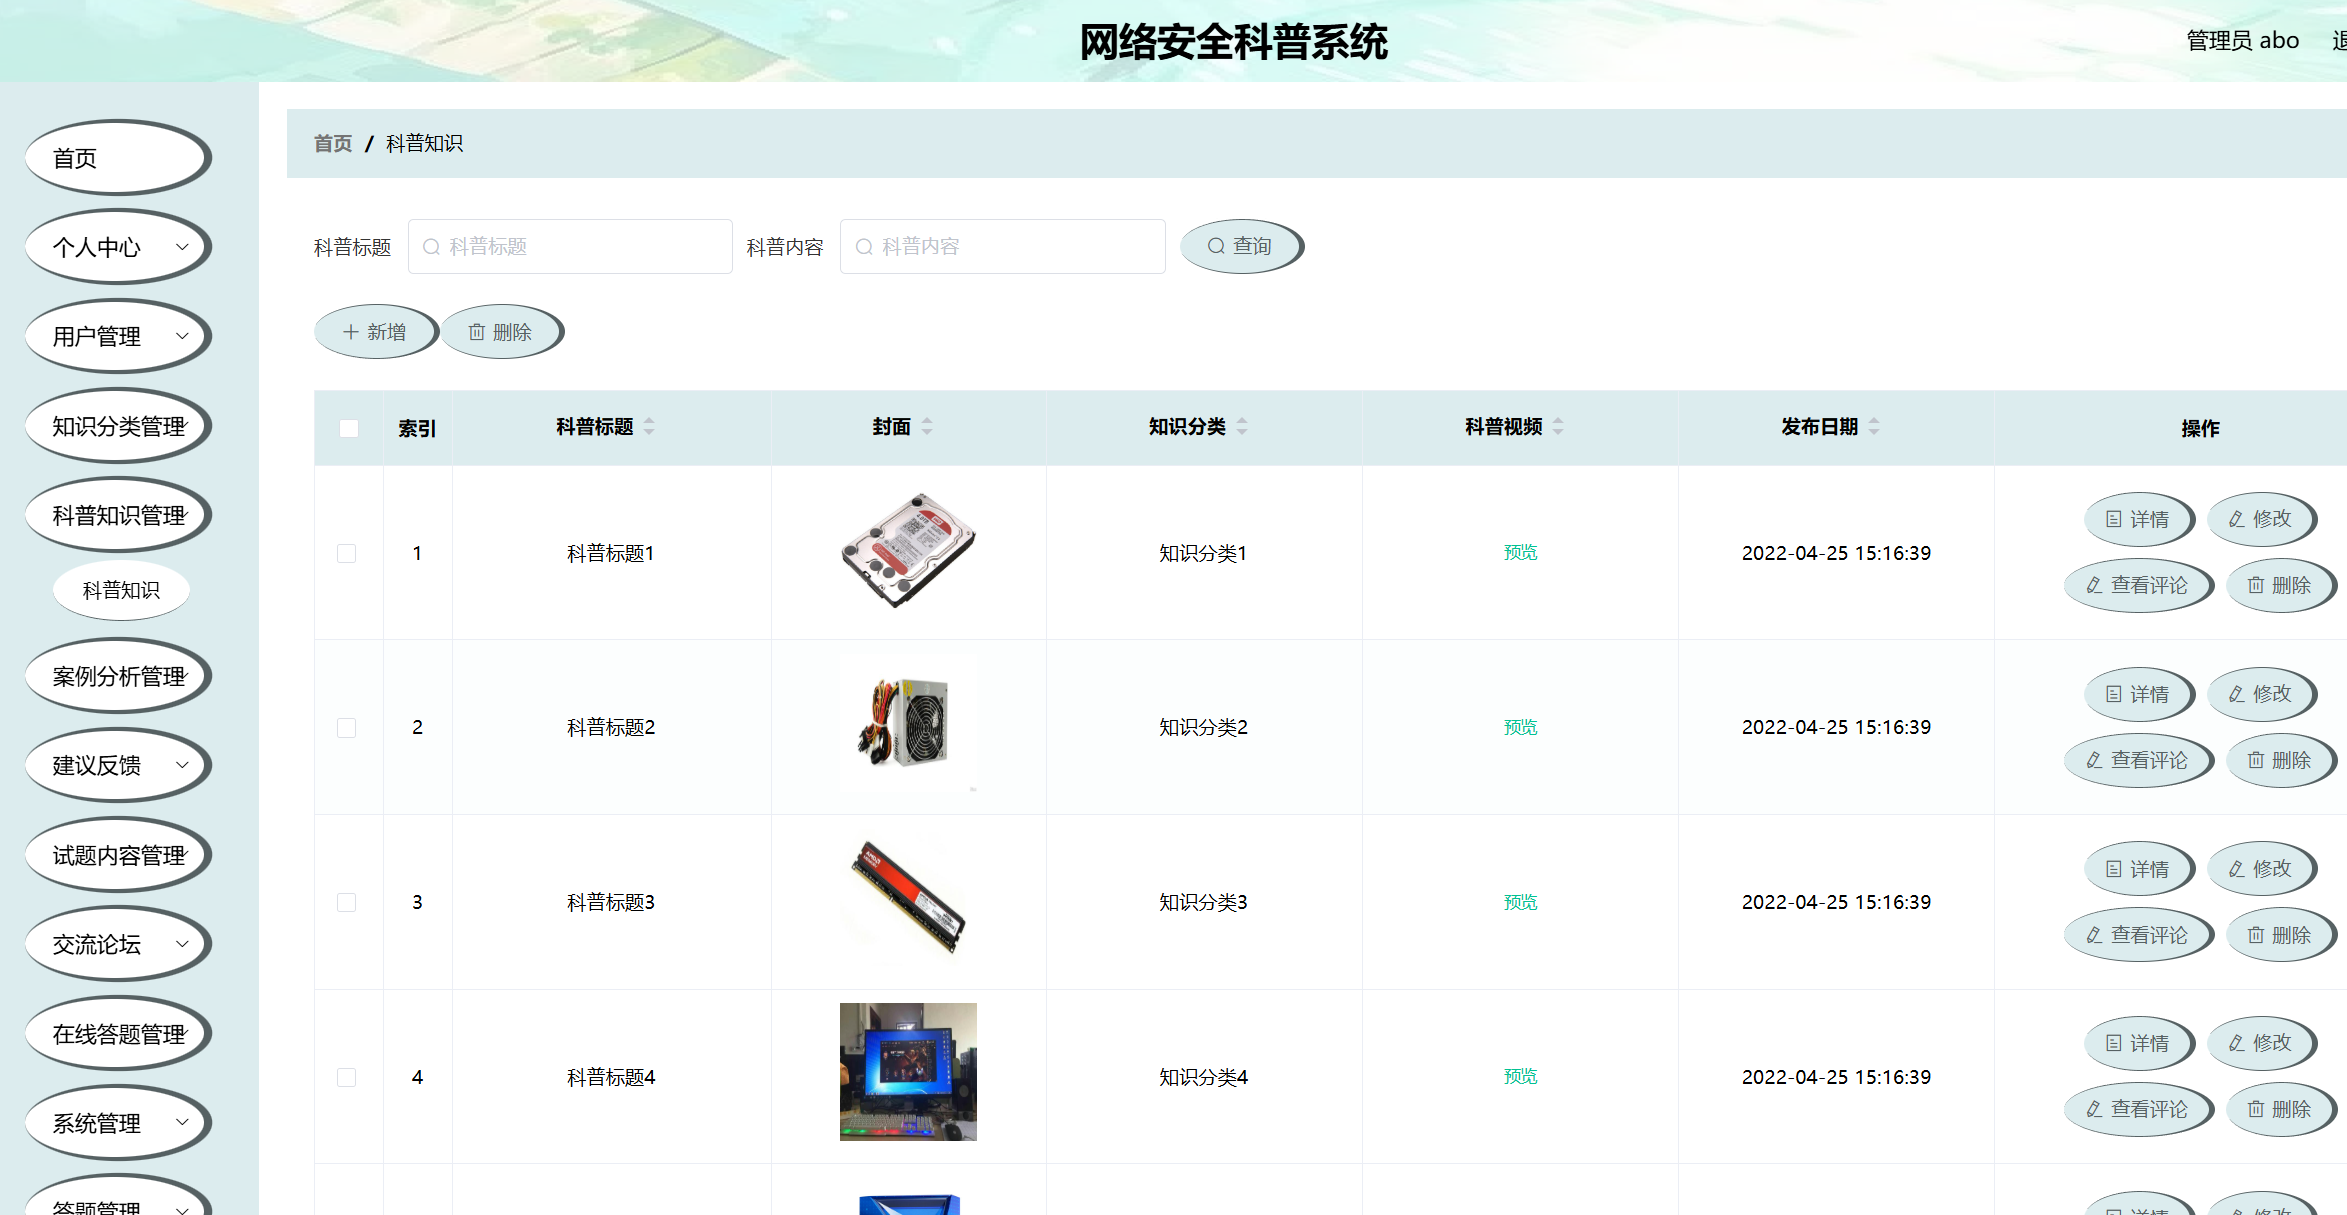Click the edit icon on row 1's 修改 button
This screenshot has height=1215, width=2347.
point(2236,519)
